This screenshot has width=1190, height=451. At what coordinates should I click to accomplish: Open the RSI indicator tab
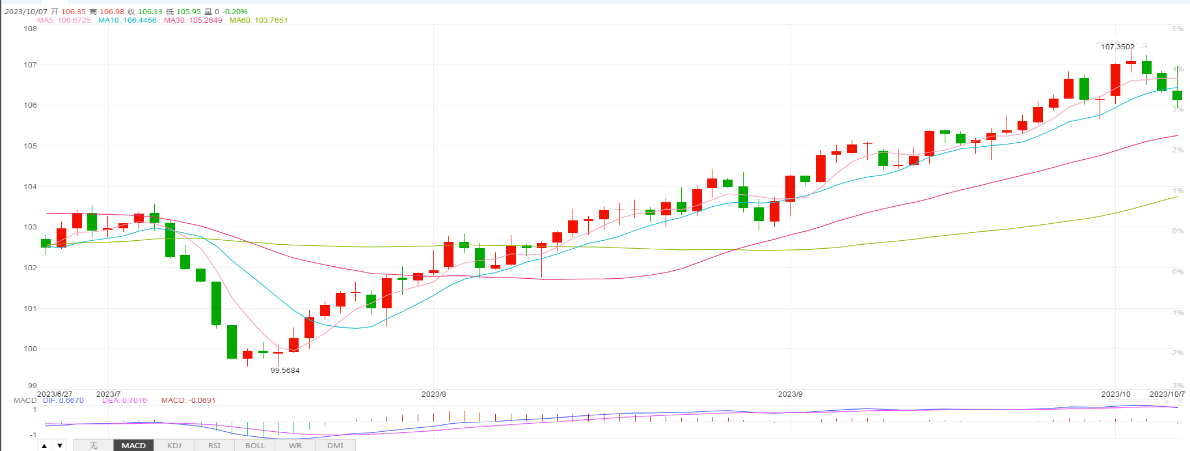[214, 445]
